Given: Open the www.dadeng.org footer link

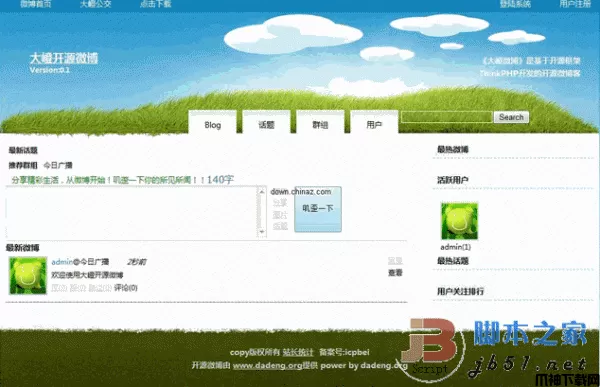Looking at the screenshot, I should click(267, 366).
